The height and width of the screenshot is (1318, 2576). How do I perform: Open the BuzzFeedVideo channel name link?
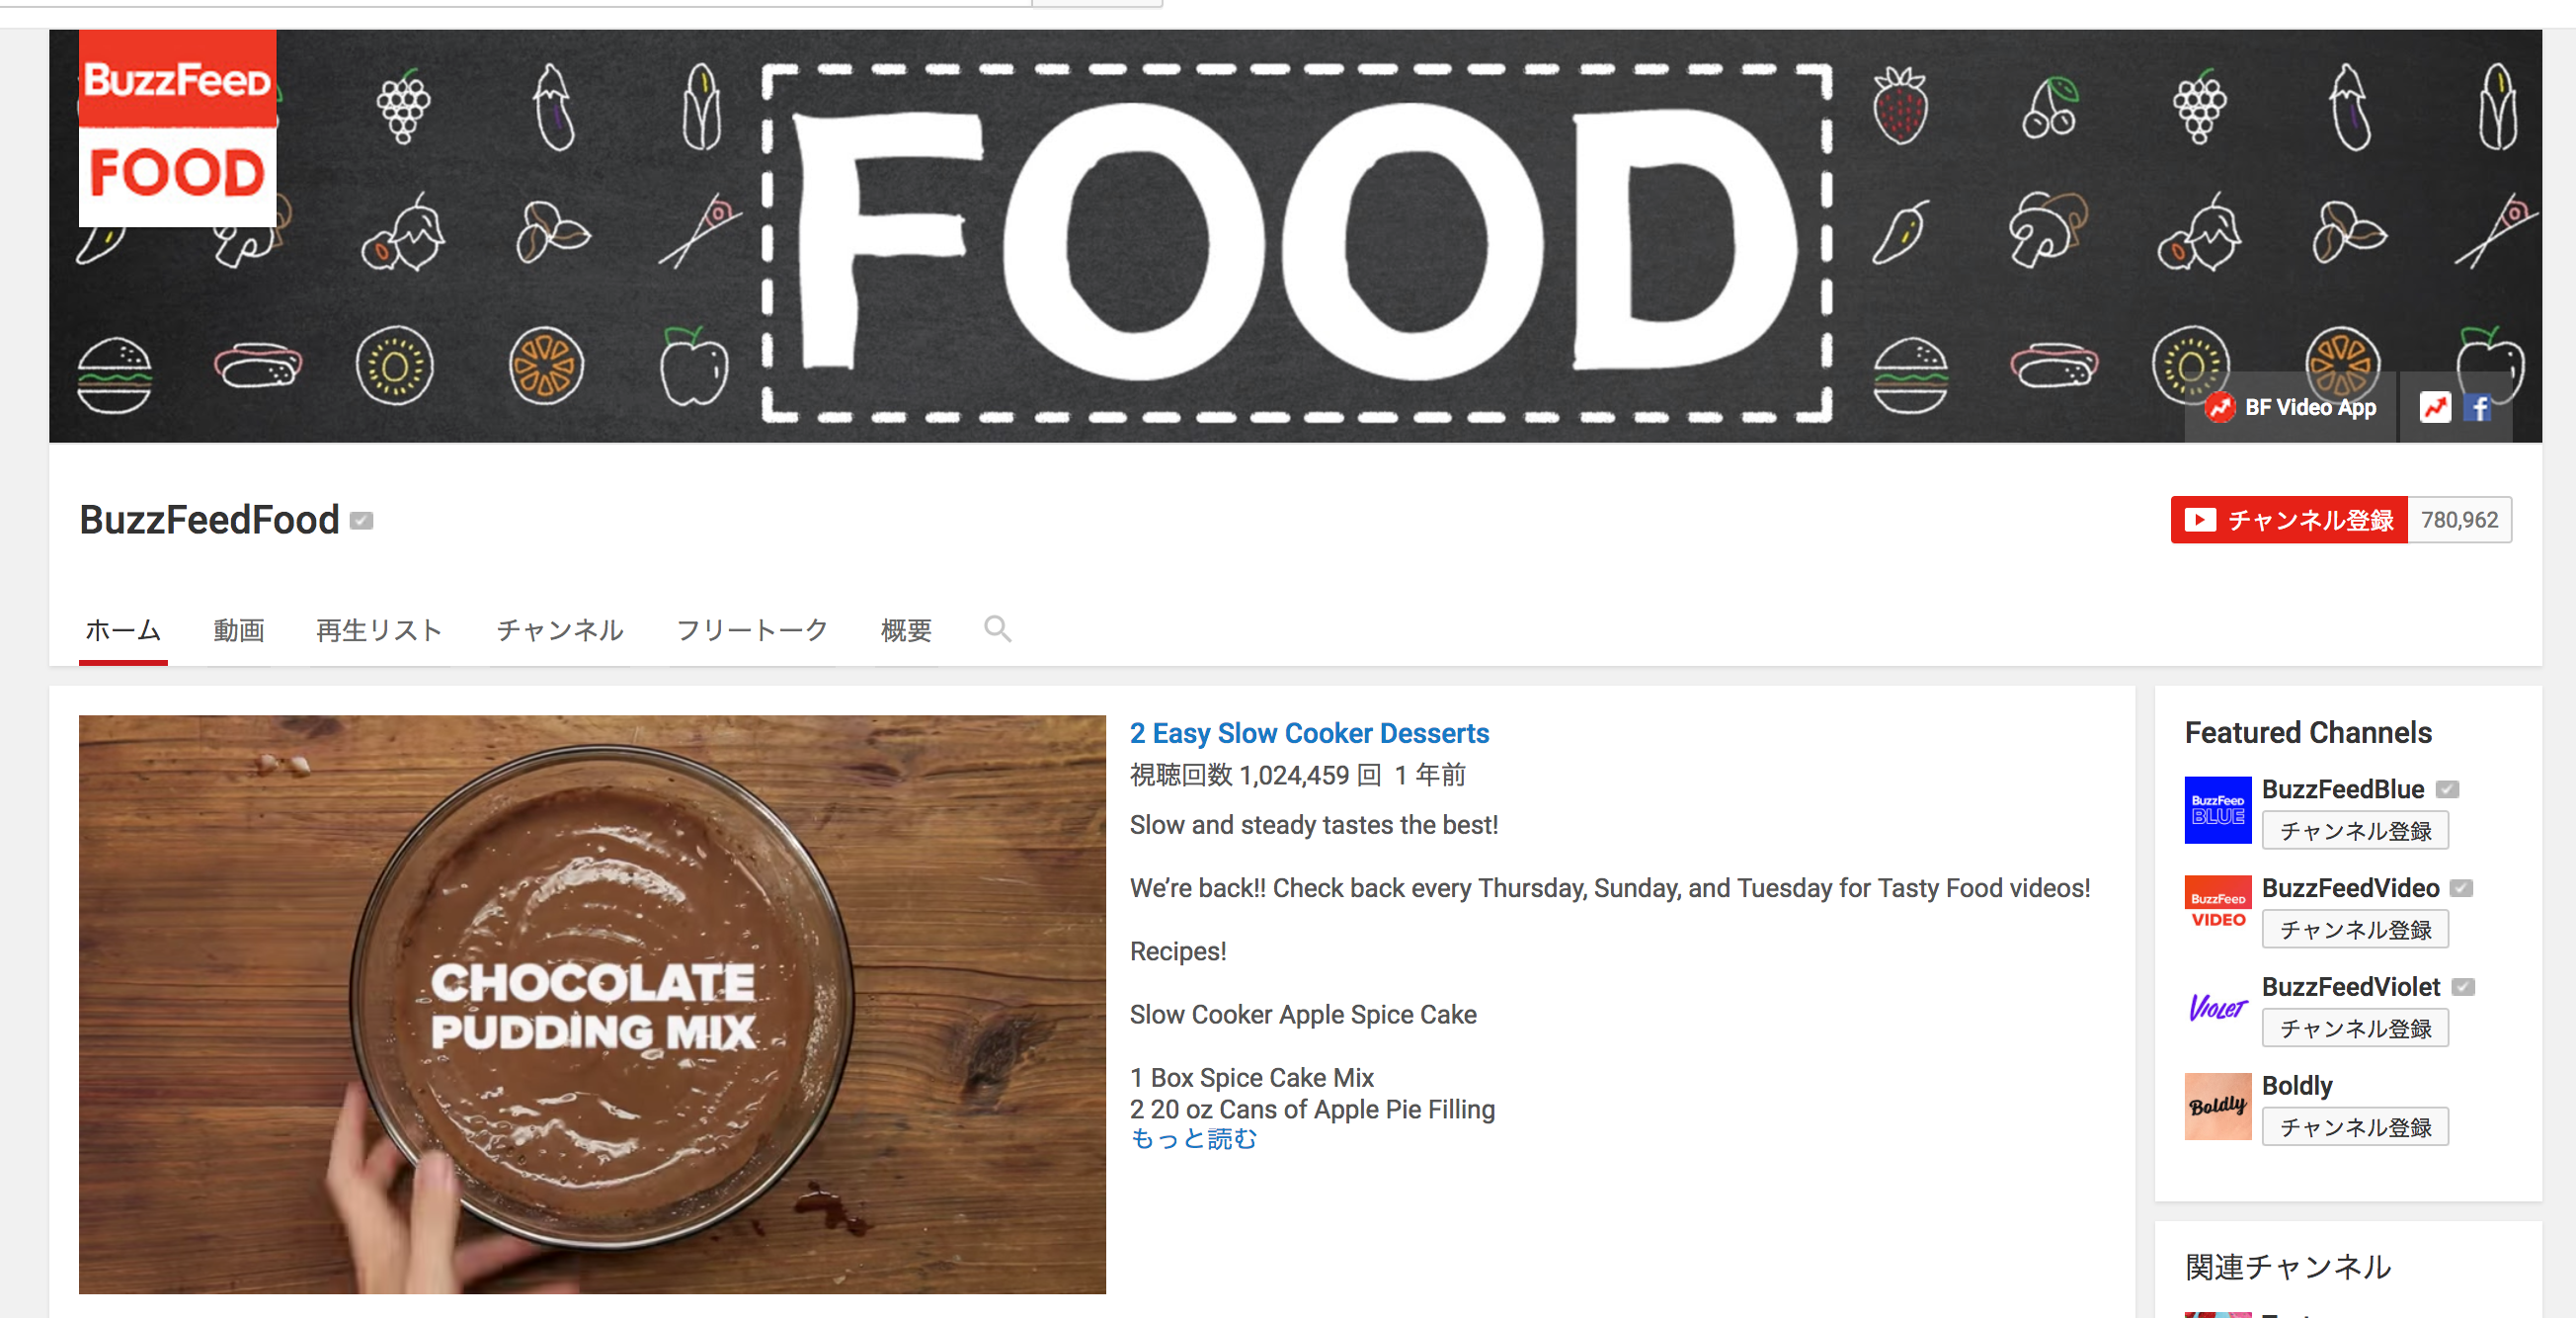pyautogui.click(x=2350, y=889)
